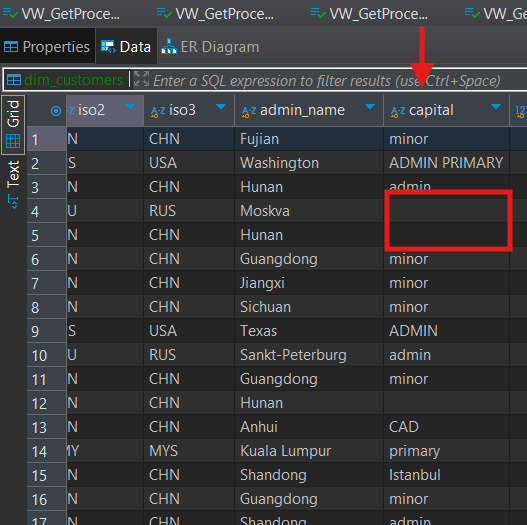The image size is (527, 525).
Task: Click the dim_customers table icon
Action: tap(14, 80)
